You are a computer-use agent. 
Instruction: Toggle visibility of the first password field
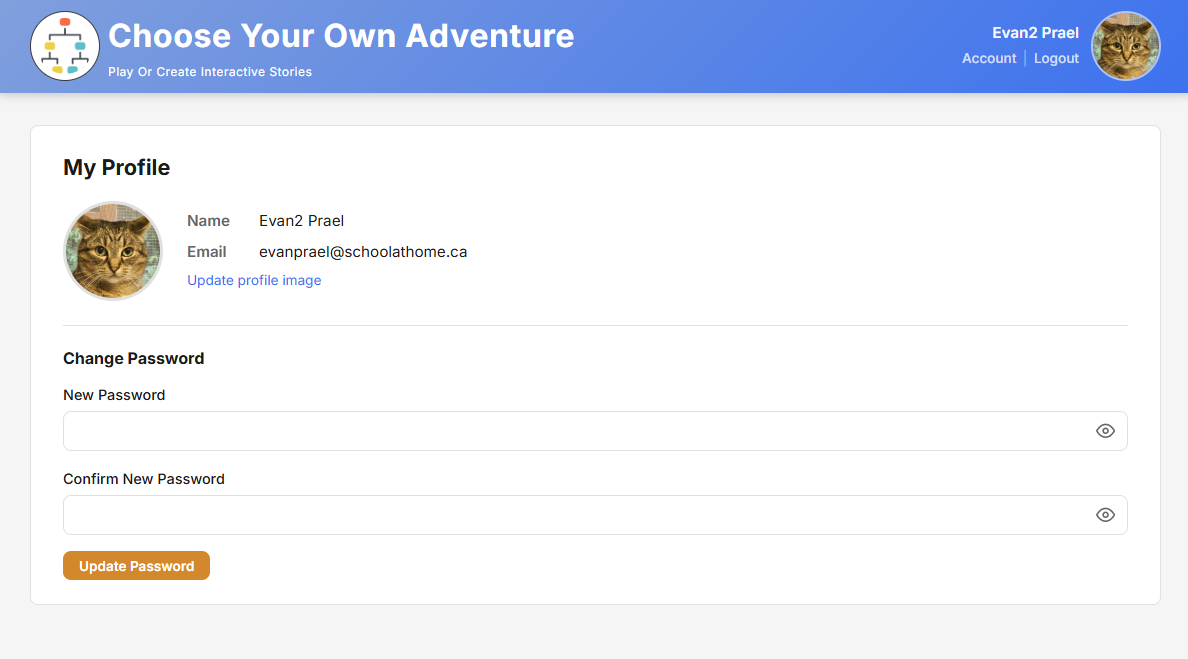coord(1105,430)
